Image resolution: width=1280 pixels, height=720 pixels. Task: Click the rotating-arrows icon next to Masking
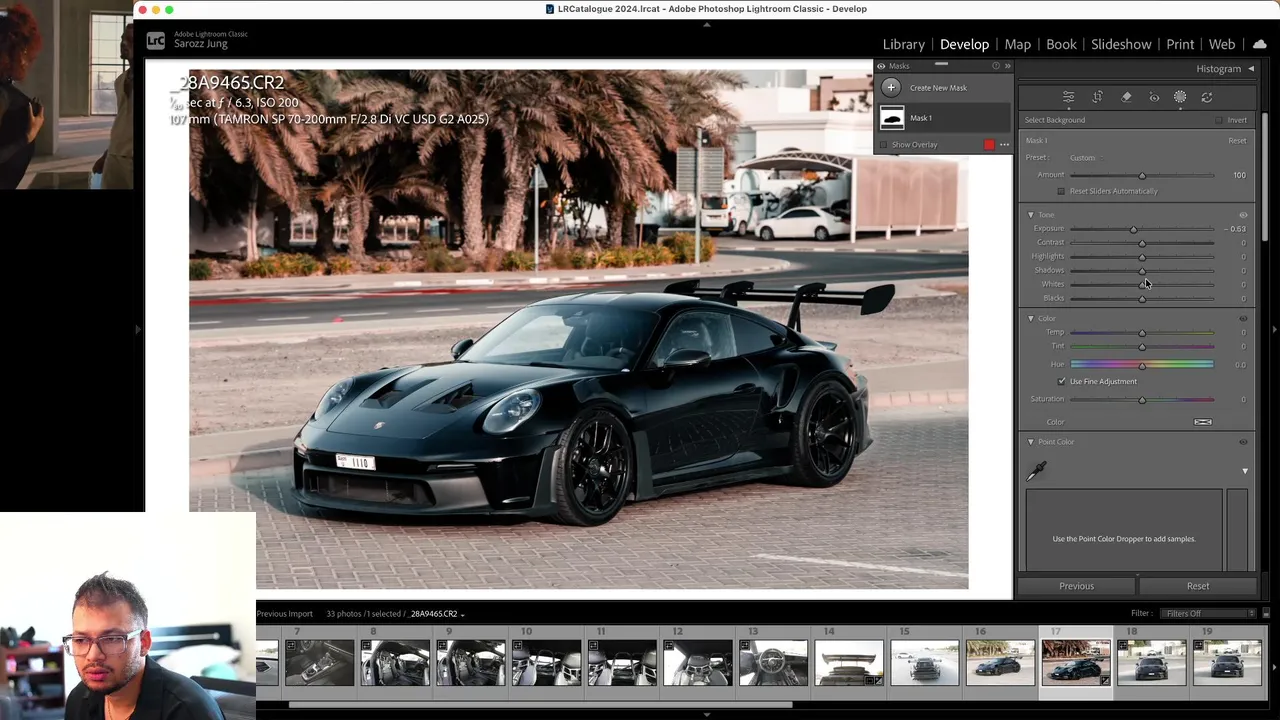click(x=1207, y=97)
